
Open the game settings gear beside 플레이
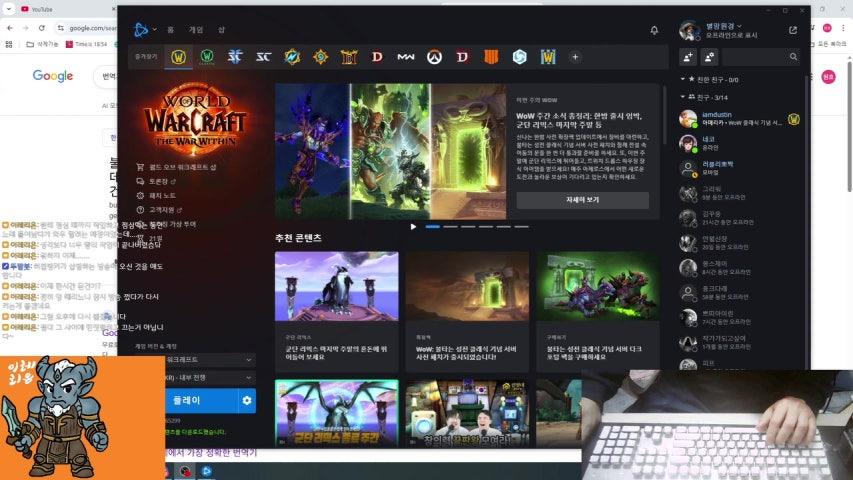point(247,401)
